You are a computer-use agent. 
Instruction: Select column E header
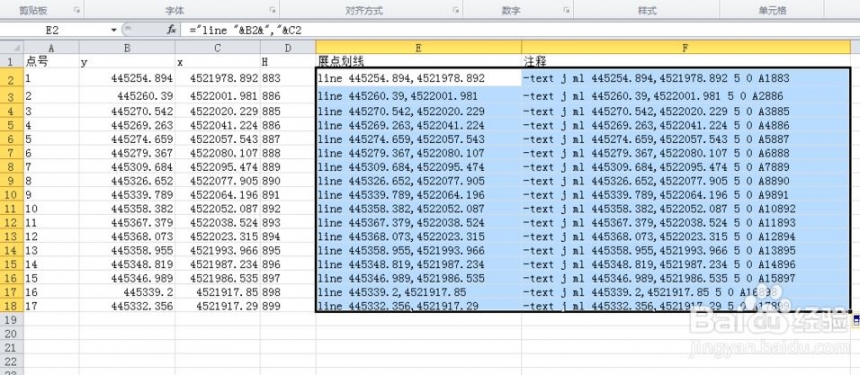click(x=418, y=47)
